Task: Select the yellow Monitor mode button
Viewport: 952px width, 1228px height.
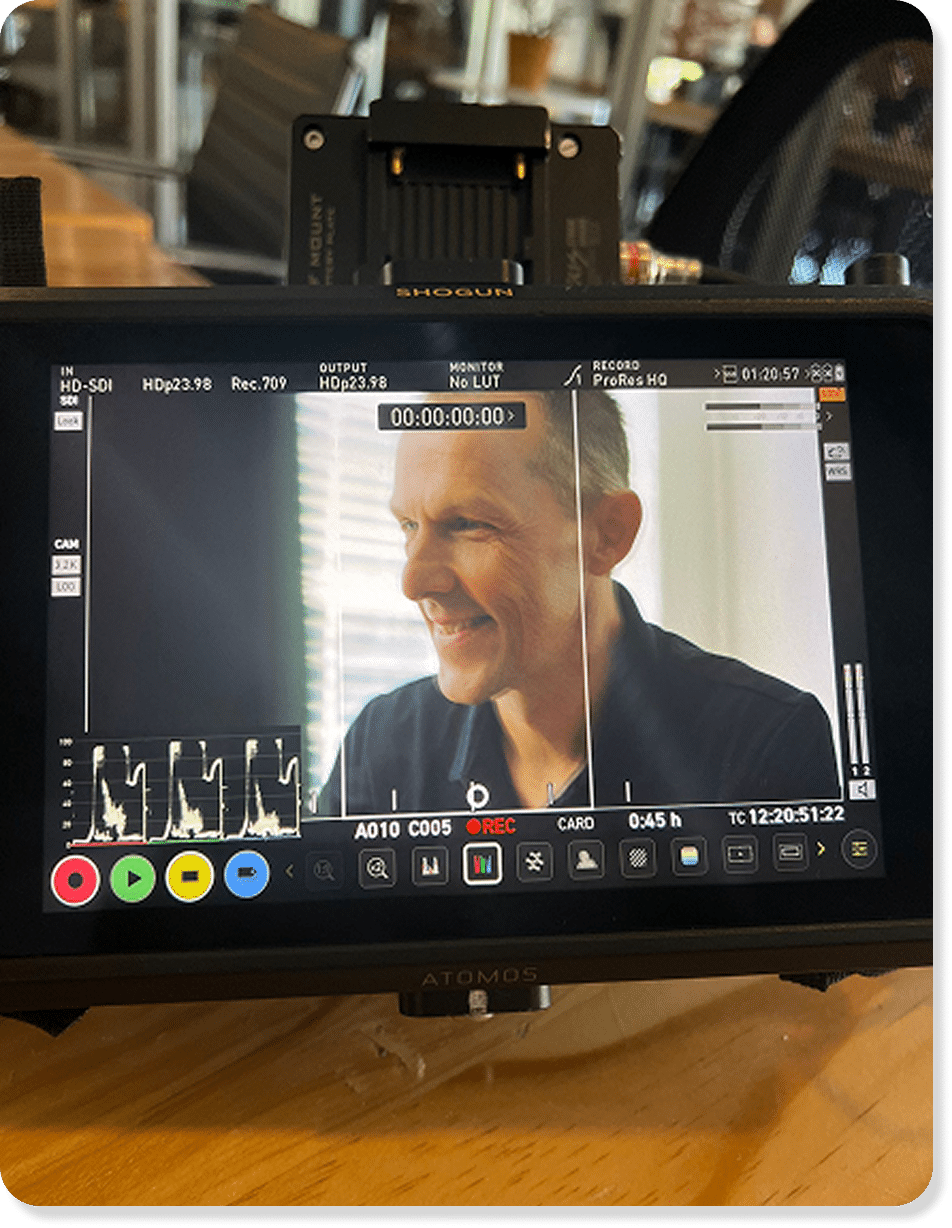Action: (x=189, y=877)
